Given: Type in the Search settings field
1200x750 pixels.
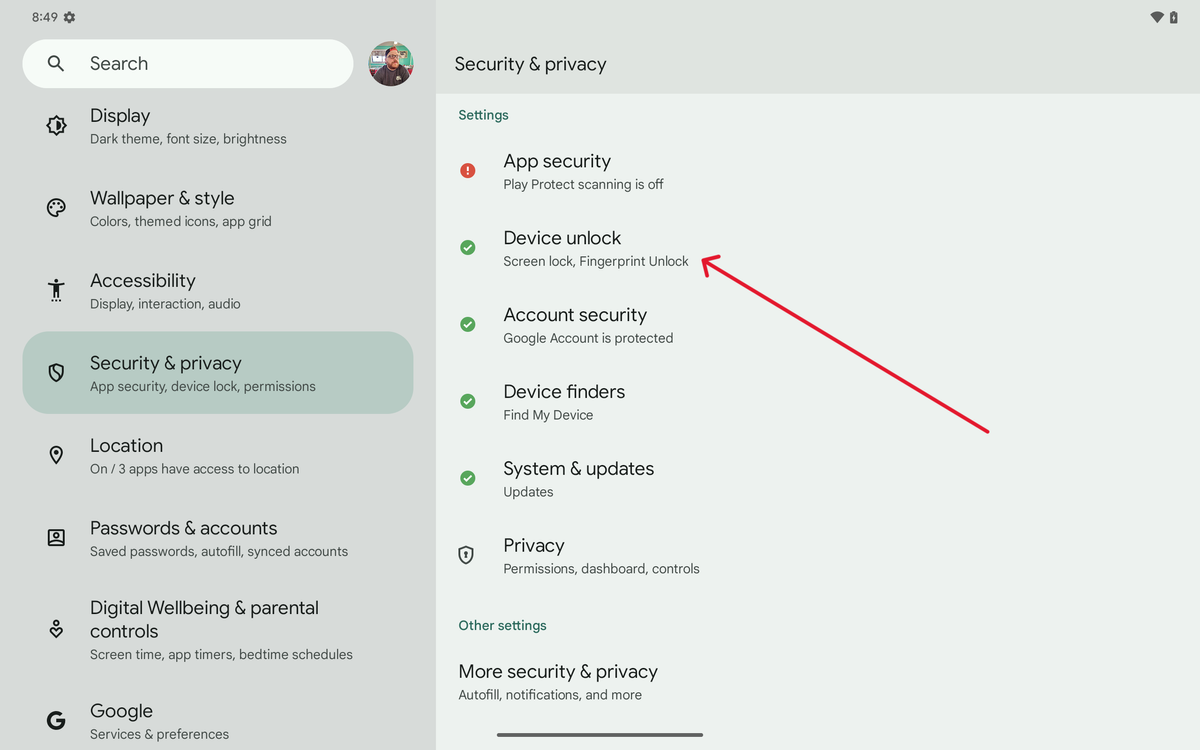Looking at the screenshot, I should 200,64.
